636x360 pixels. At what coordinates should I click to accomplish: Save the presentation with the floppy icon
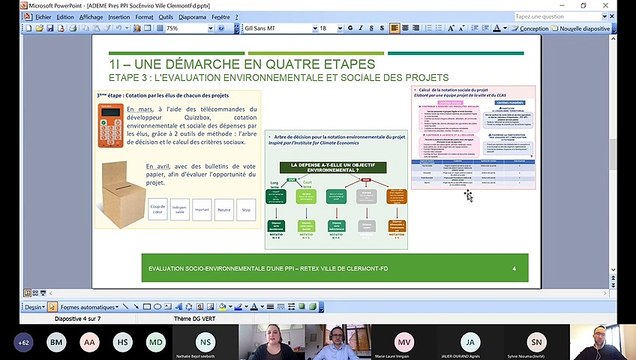click(50, 28)
